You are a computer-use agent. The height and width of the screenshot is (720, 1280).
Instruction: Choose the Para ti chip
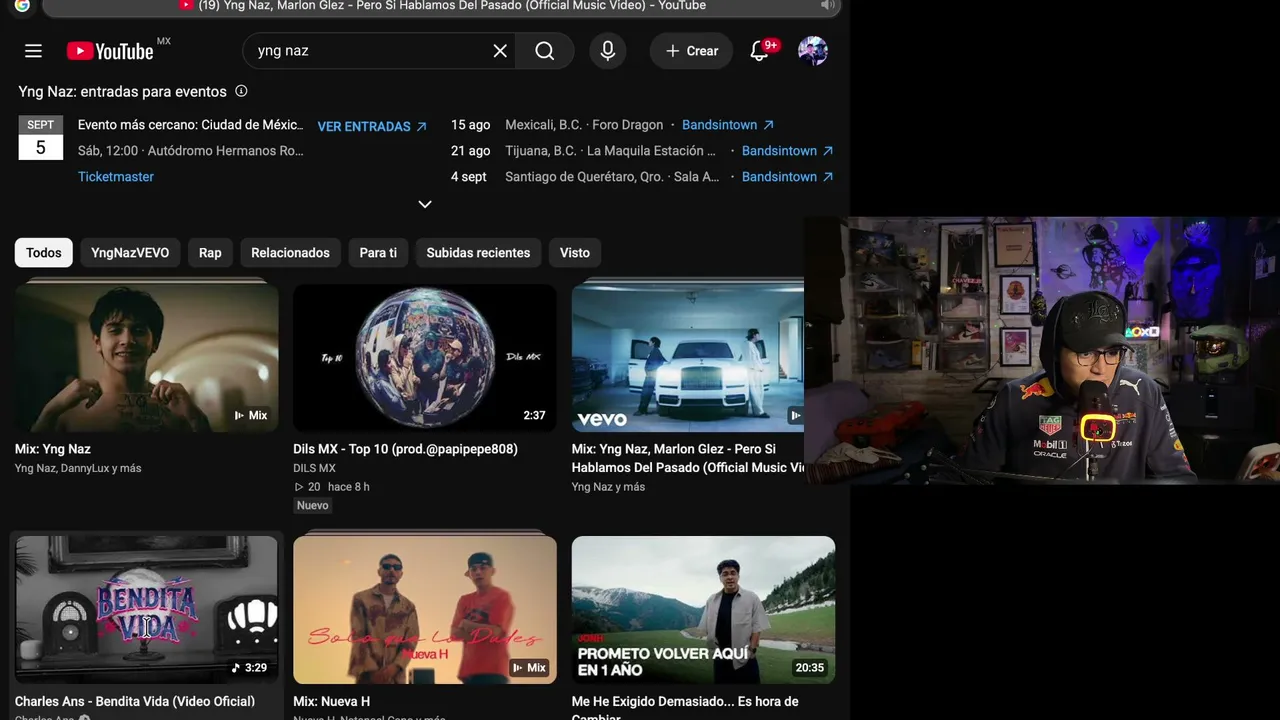[378, 253]
